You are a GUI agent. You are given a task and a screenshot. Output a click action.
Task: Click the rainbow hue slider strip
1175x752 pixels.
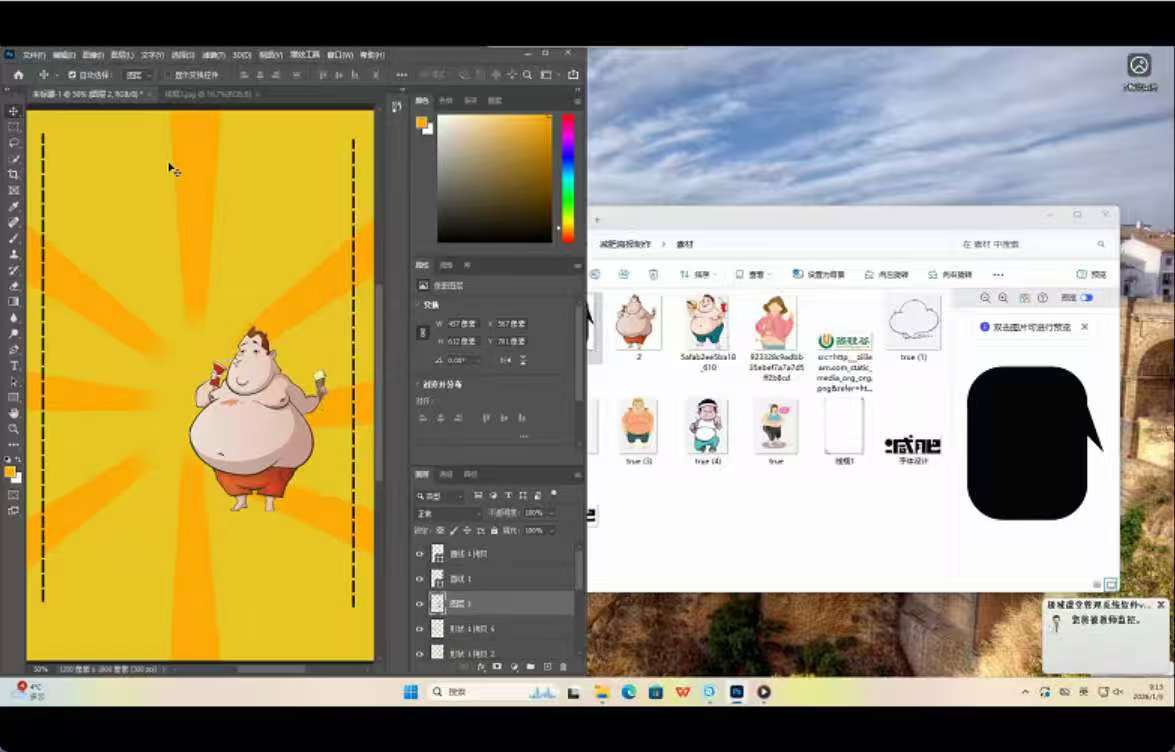567,177
